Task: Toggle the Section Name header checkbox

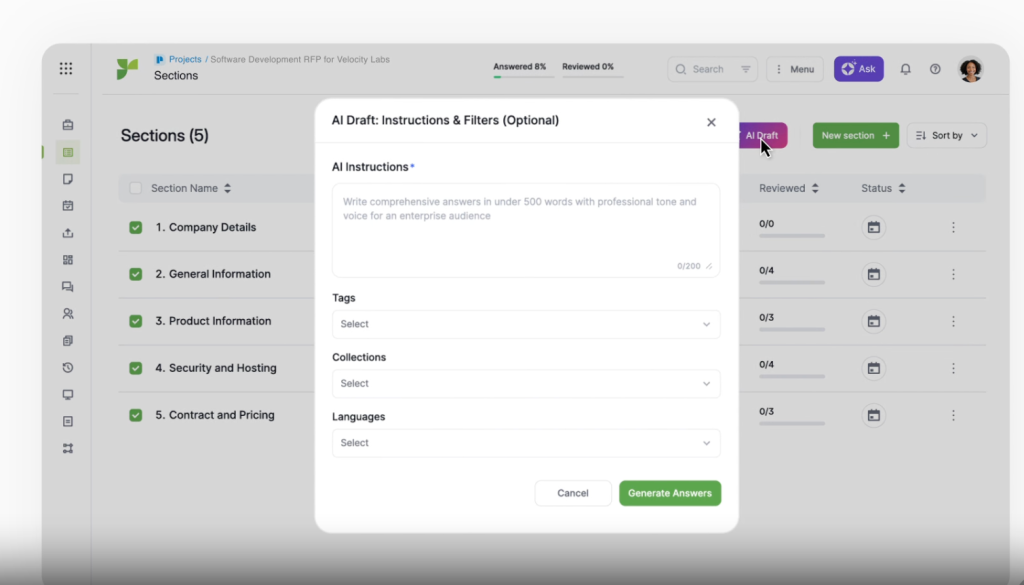Action: (x=137, y=188)
